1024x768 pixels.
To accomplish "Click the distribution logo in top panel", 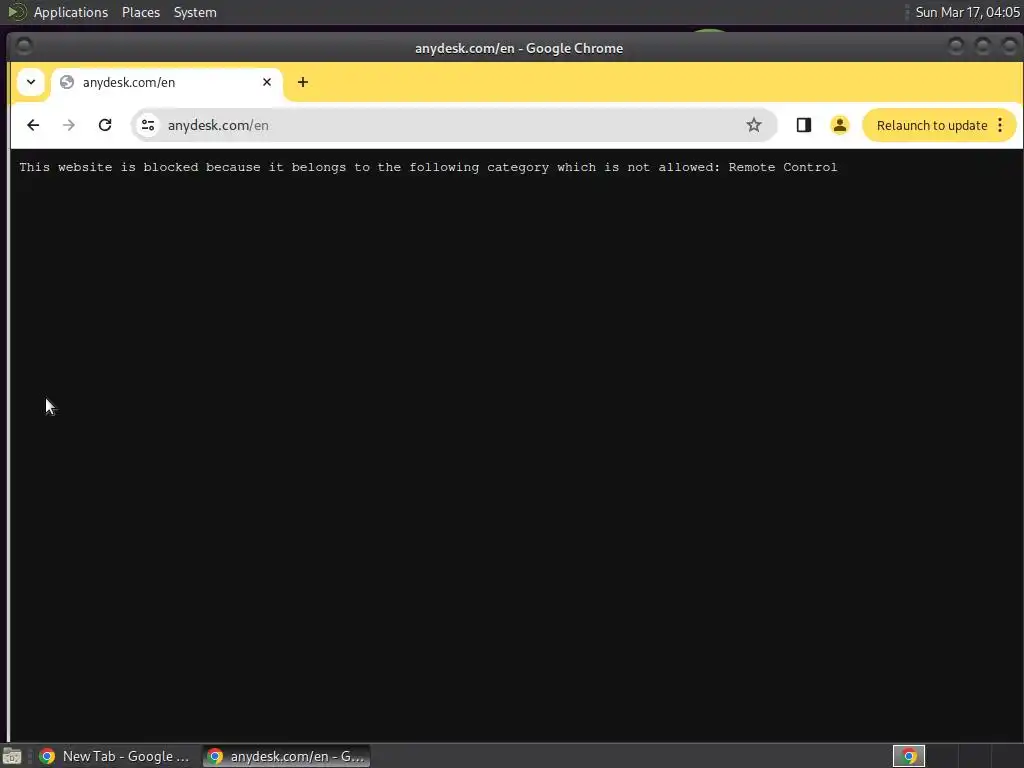I will pos(16,12).
